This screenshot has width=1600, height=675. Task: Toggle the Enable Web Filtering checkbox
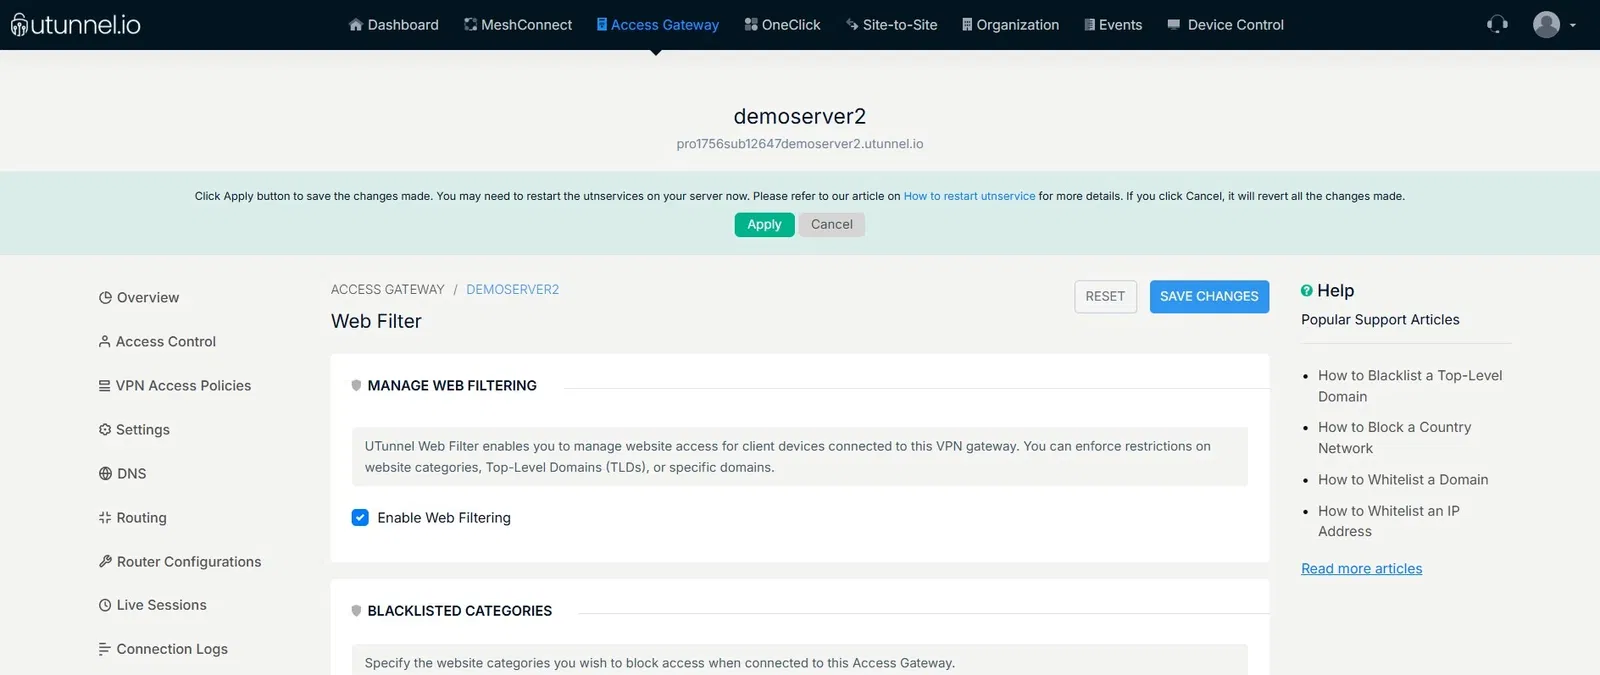[x=360, y=518]
